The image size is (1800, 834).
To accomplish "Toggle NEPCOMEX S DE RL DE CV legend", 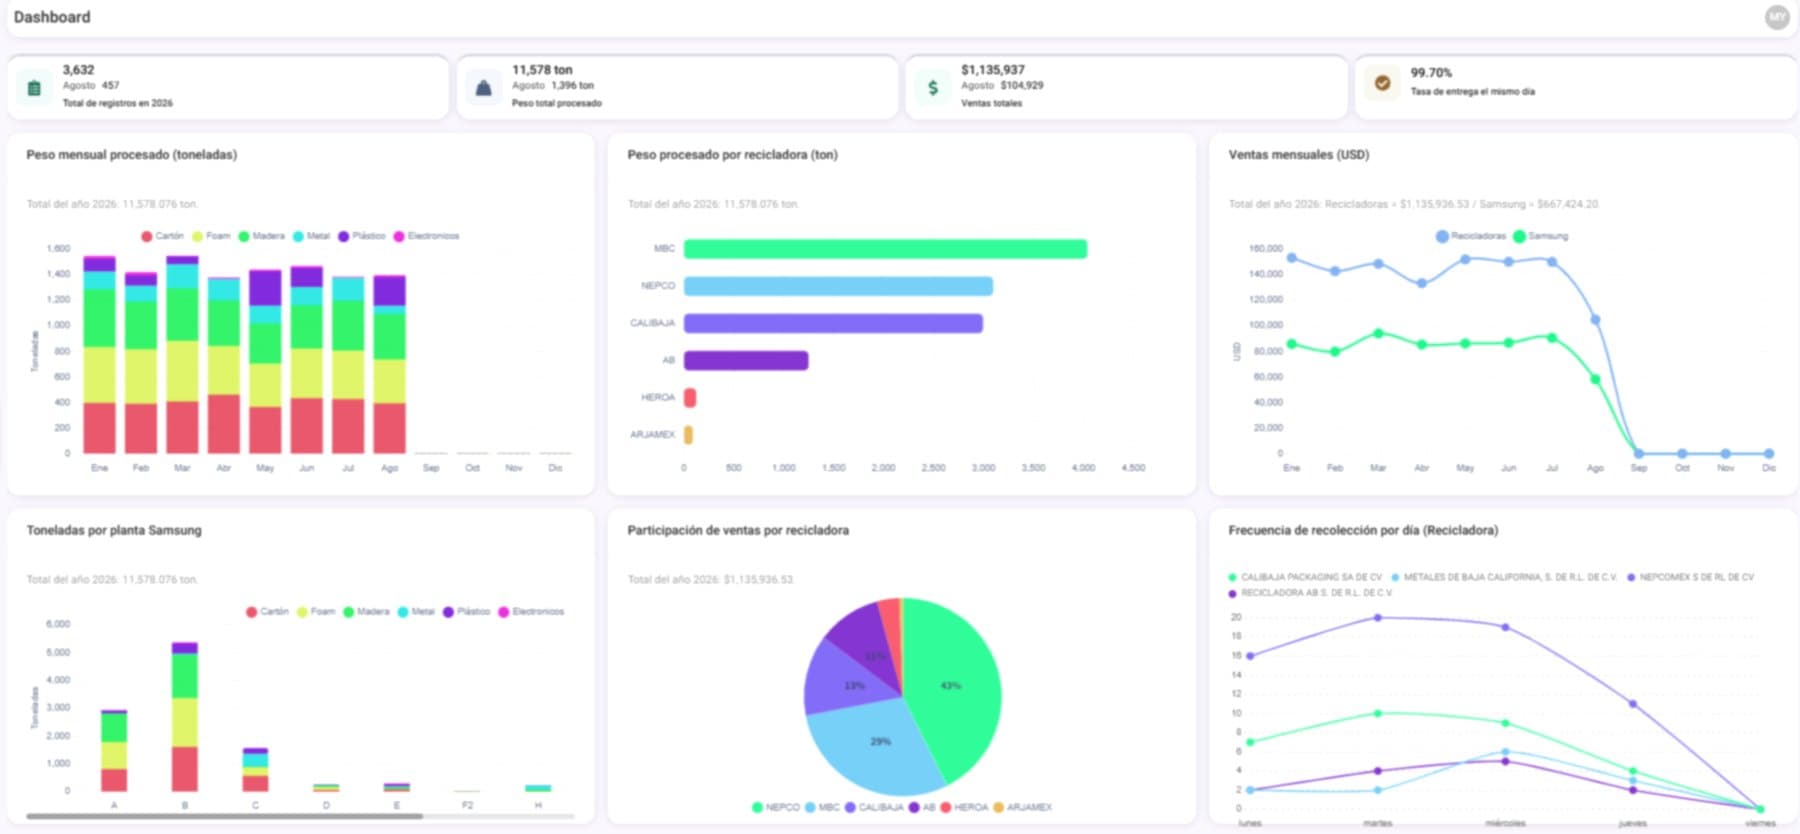I will tap(1690, 577).
